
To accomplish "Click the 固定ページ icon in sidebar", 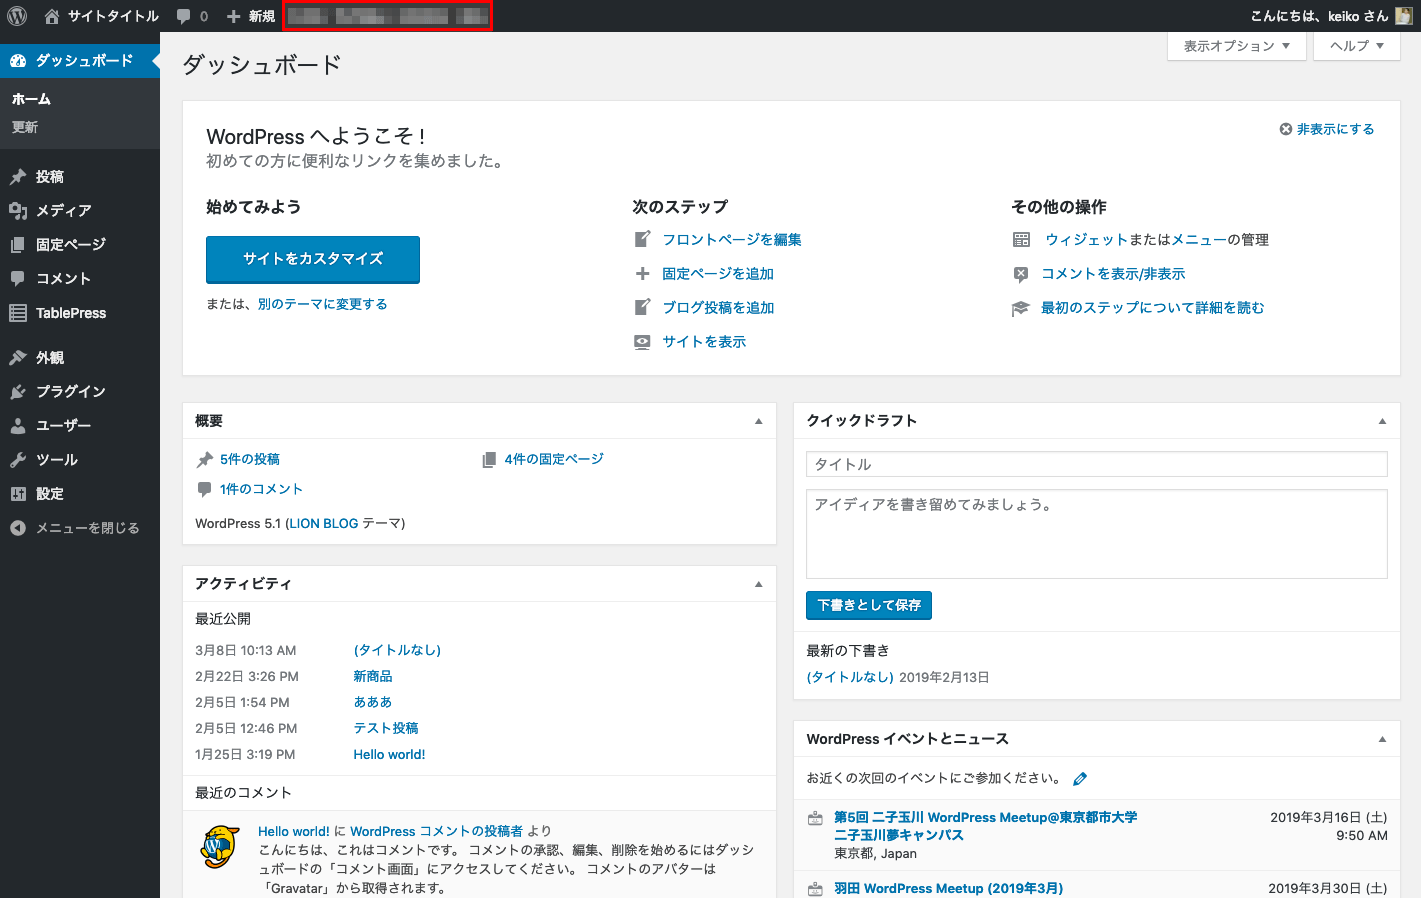I will click(18, 245).
